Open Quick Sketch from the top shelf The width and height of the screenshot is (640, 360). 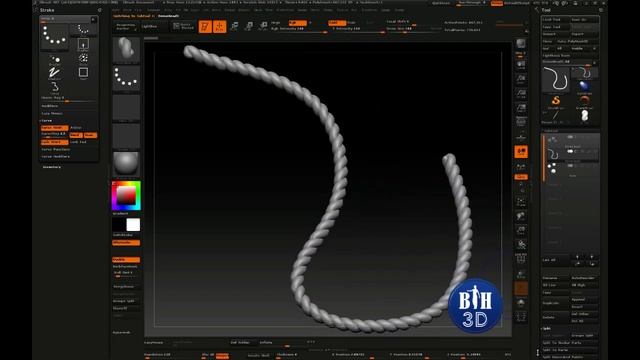(183, 27)
